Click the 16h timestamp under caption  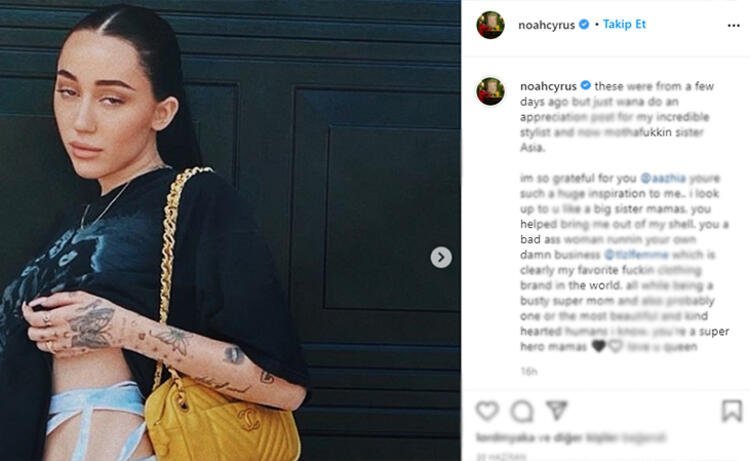[529, 371]
